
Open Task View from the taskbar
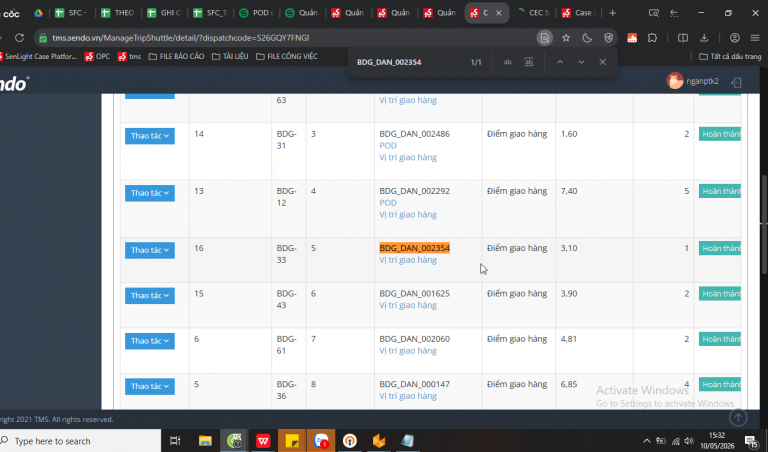coord(175,441)
